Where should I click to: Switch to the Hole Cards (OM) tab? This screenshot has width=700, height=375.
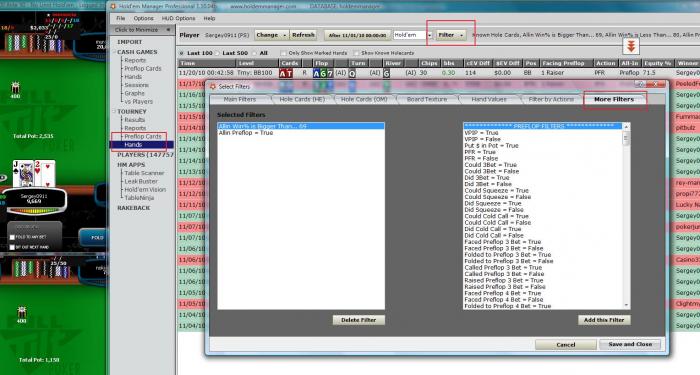pyautogui.click(x=364, y=99)
